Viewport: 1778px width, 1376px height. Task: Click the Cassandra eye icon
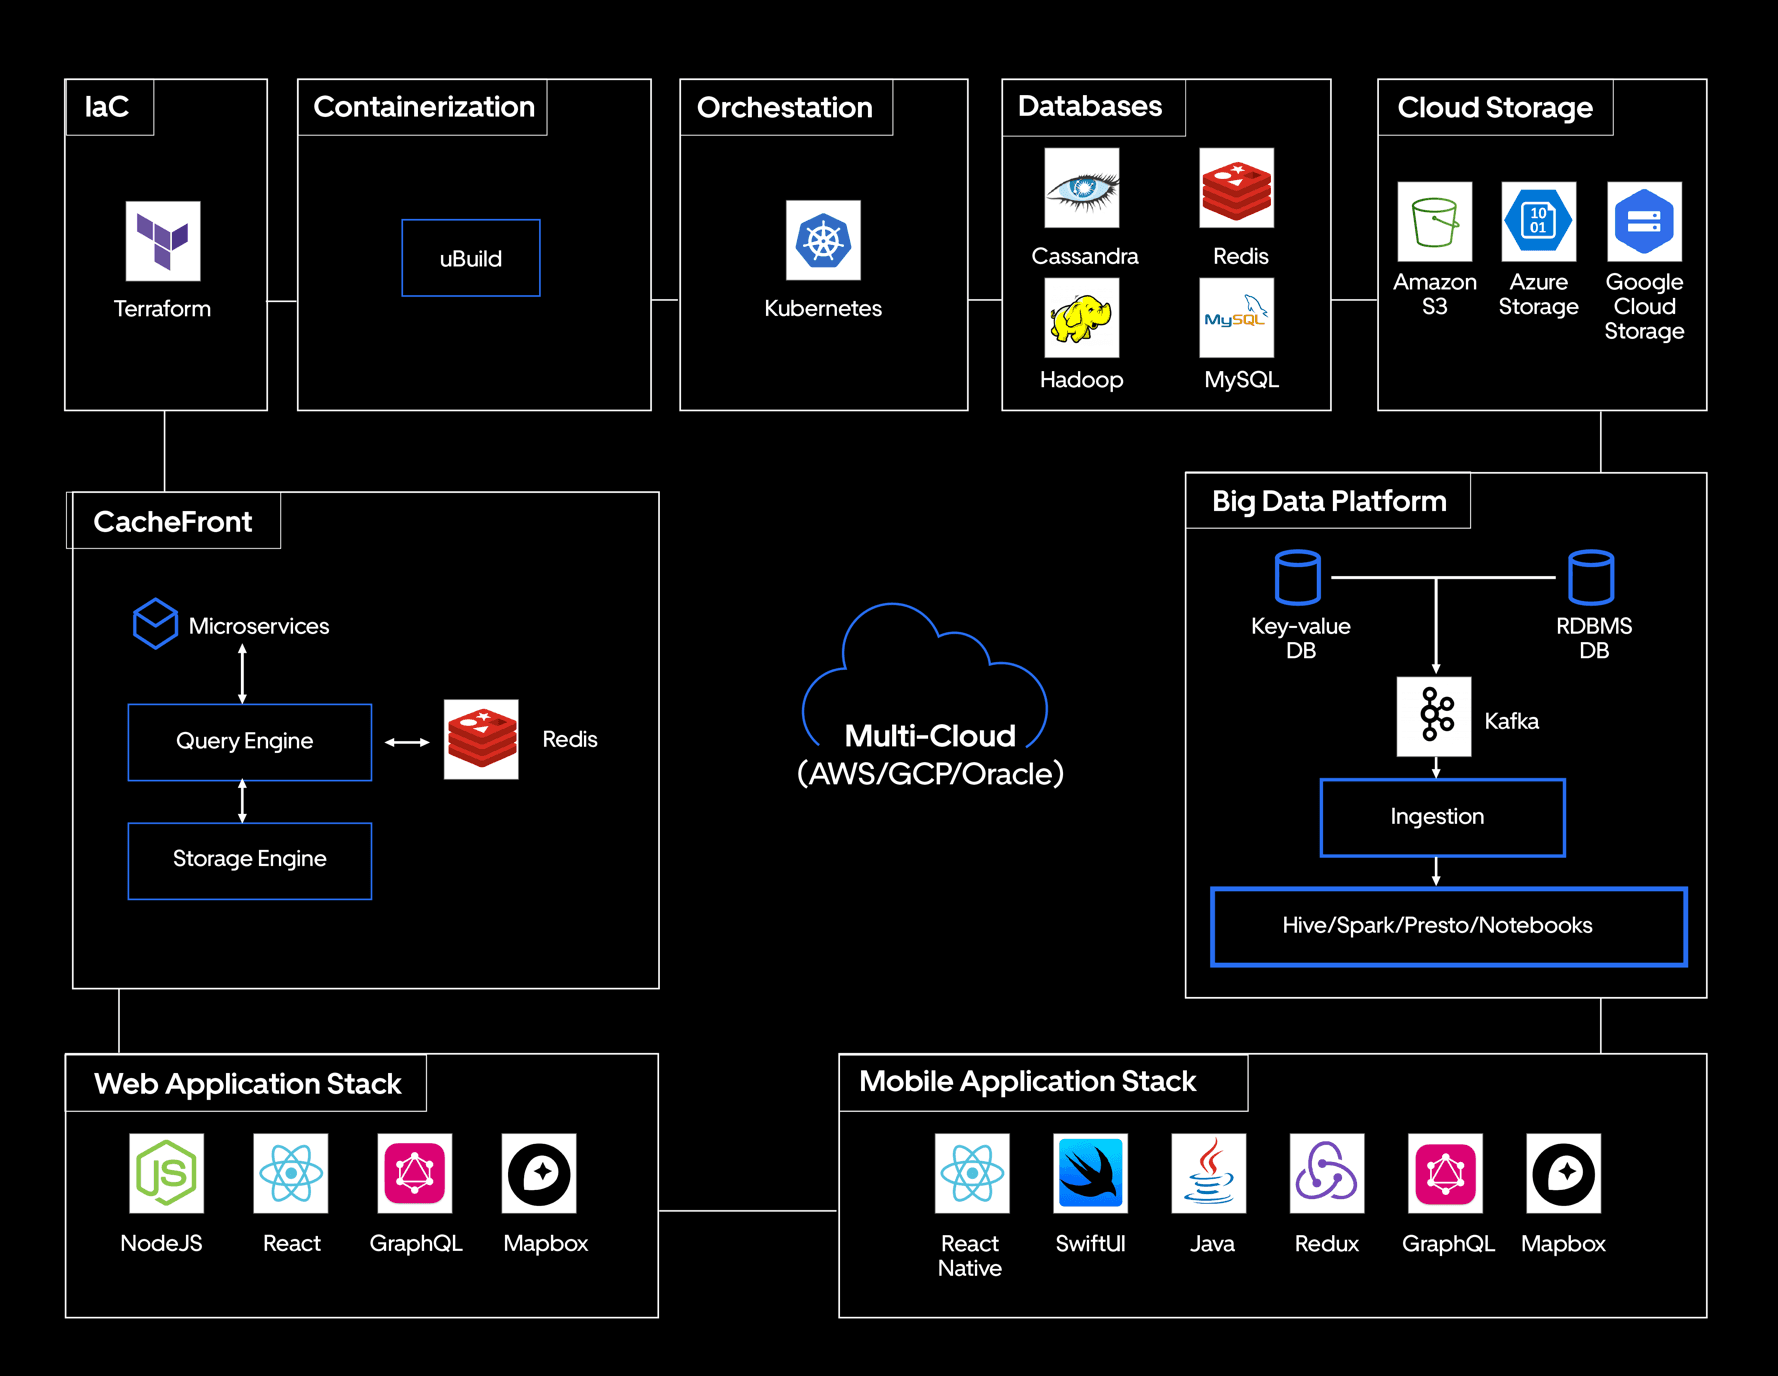pos(1082,188)
